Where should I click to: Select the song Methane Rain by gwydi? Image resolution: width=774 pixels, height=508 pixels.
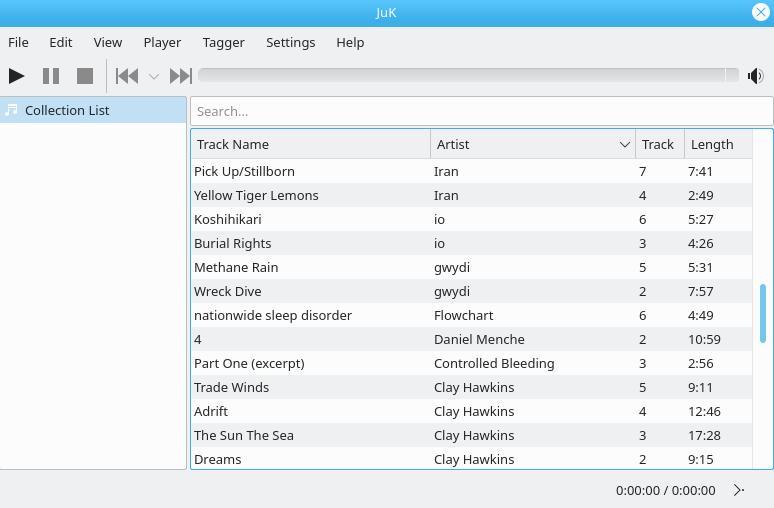[471, 267]
